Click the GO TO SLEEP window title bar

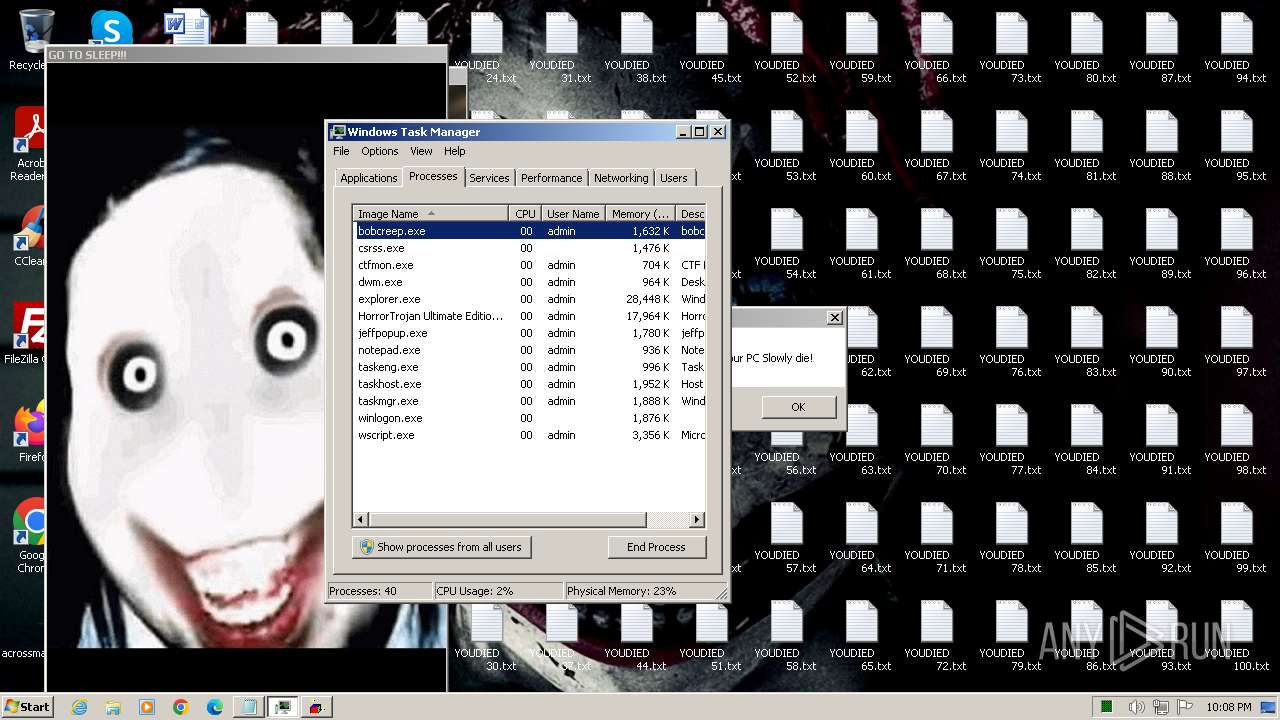tap(247, 55)
